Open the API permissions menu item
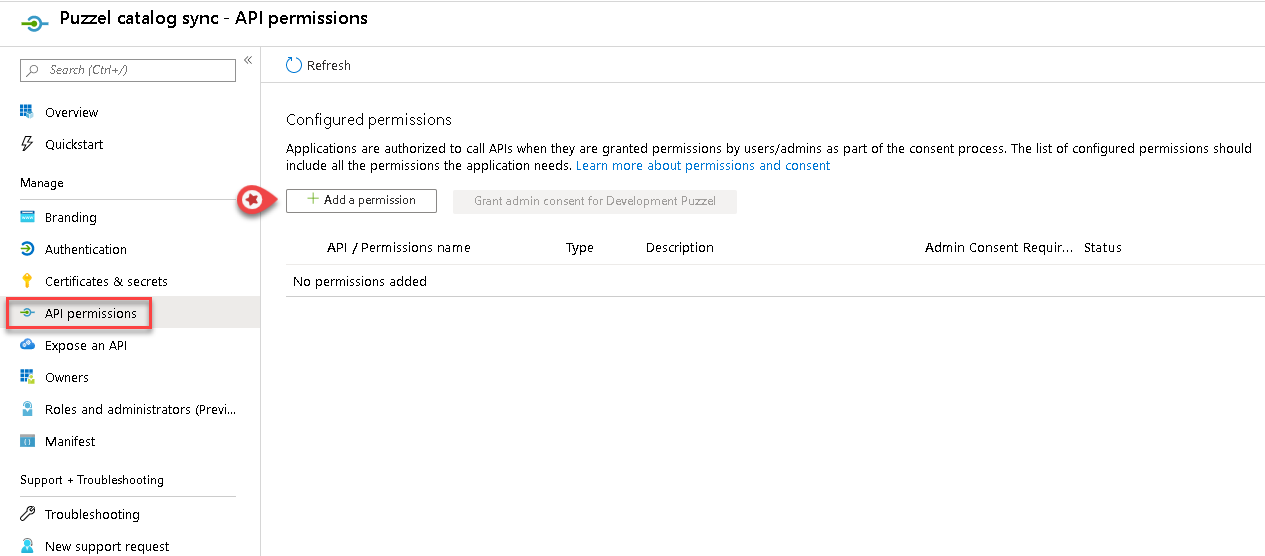 [x=90, y=313]
